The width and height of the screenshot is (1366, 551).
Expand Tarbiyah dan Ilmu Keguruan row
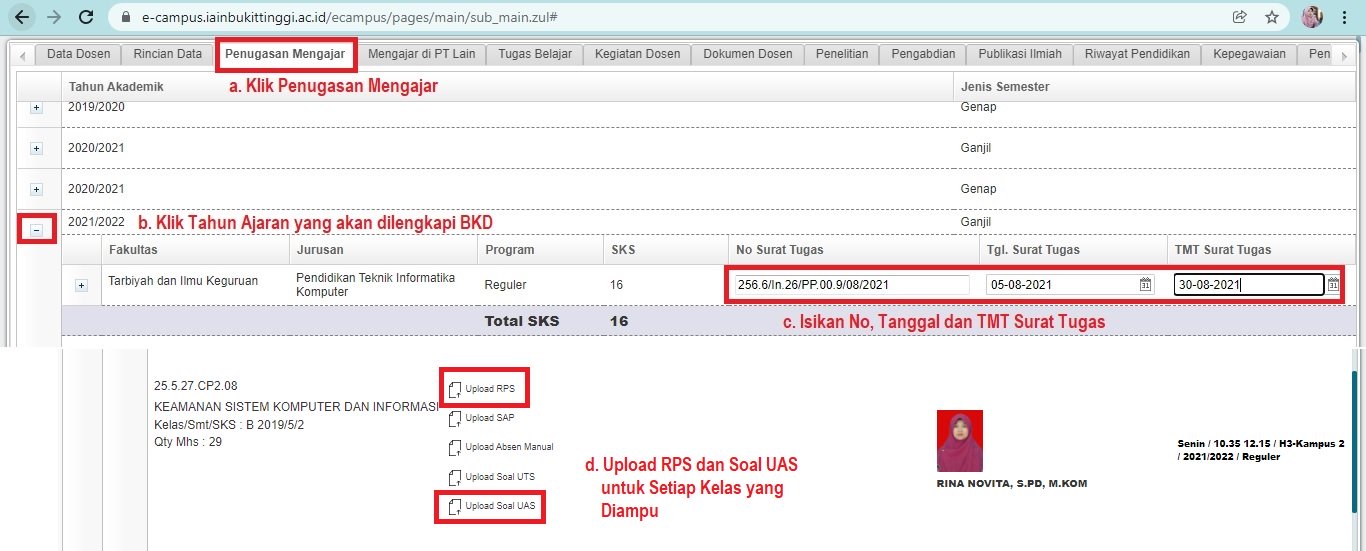(x=82, y=285)
